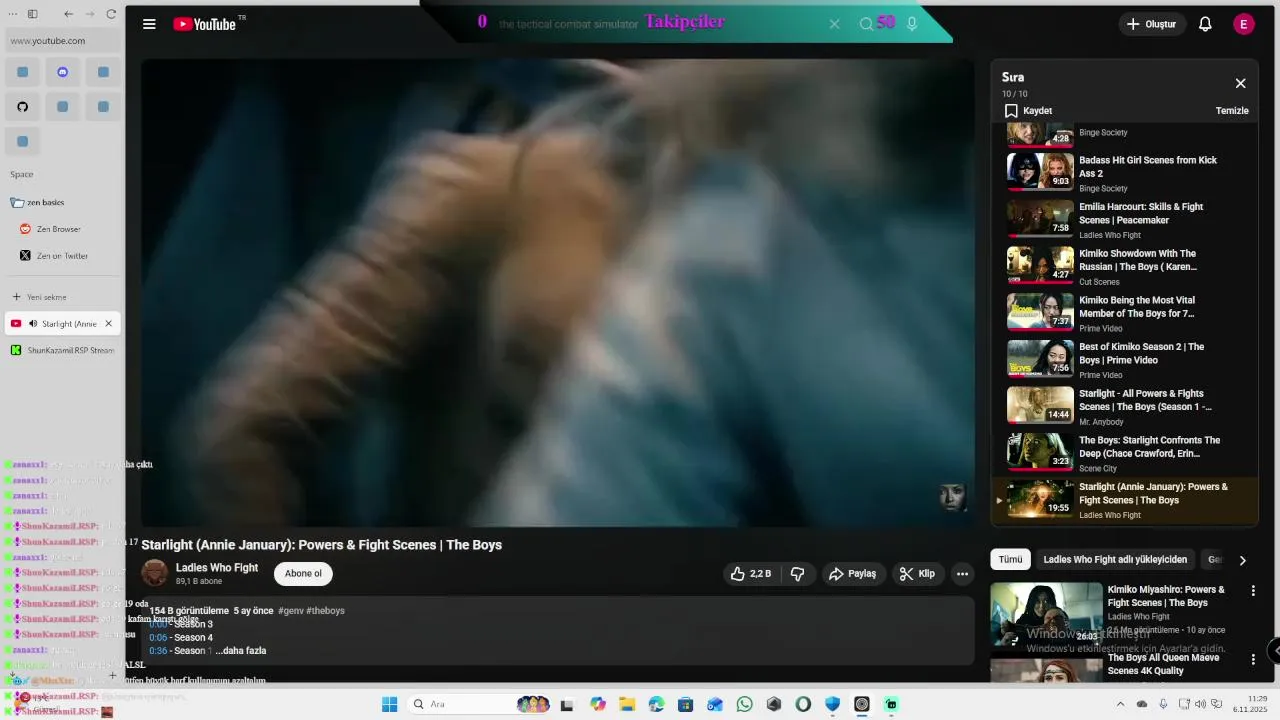Open Kimiko Showdown With The Russian video
1280x720 pixels.
(1127, 267)
